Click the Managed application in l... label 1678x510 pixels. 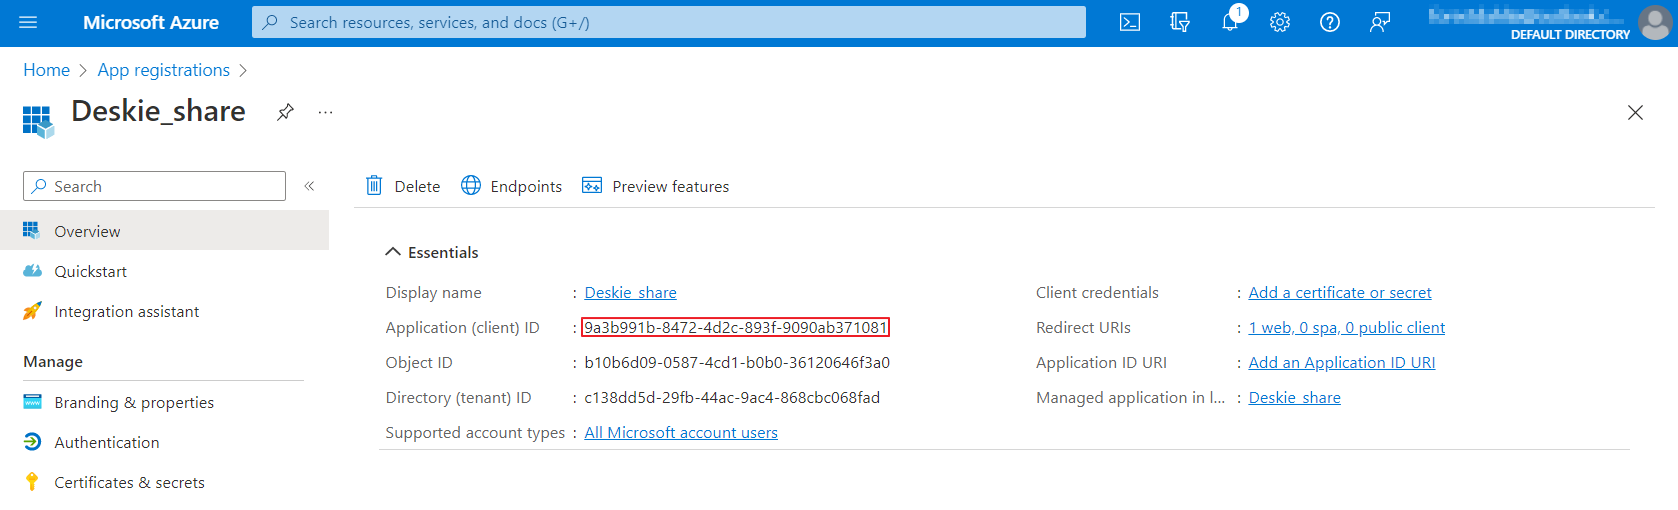click(1130, 397)
